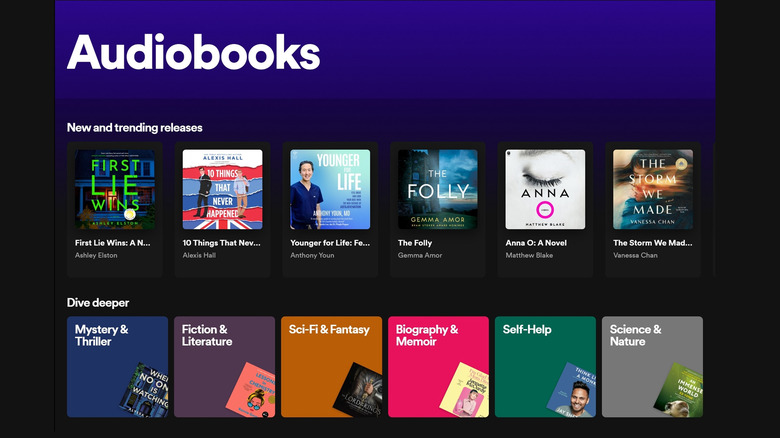780x438 pixels.
Task: Select author name Alexis Hall
Action: 199,255
